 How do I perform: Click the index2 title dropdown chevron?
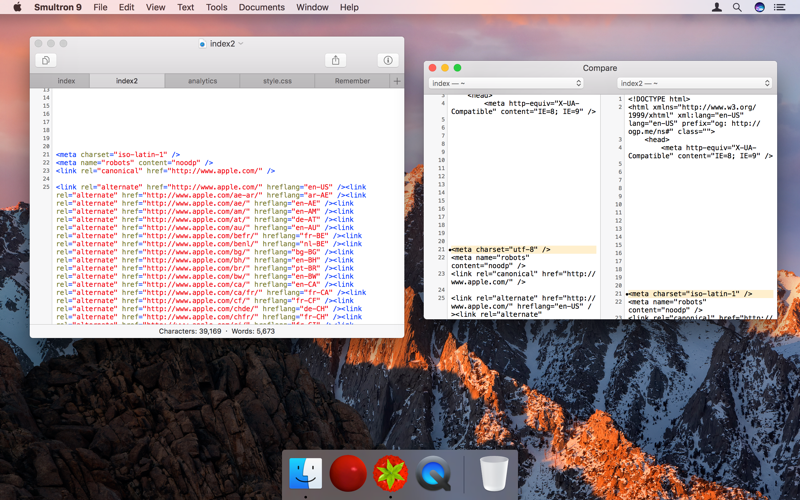point(241,44)
